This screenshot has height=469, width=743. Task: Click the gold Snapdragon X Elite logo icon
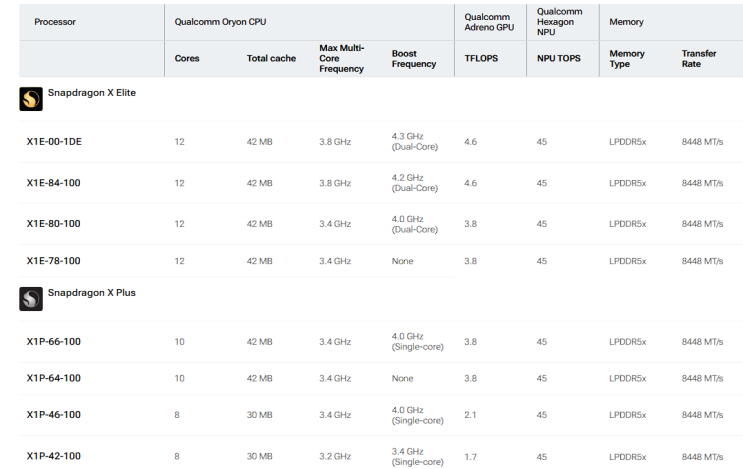click(31, 99)
